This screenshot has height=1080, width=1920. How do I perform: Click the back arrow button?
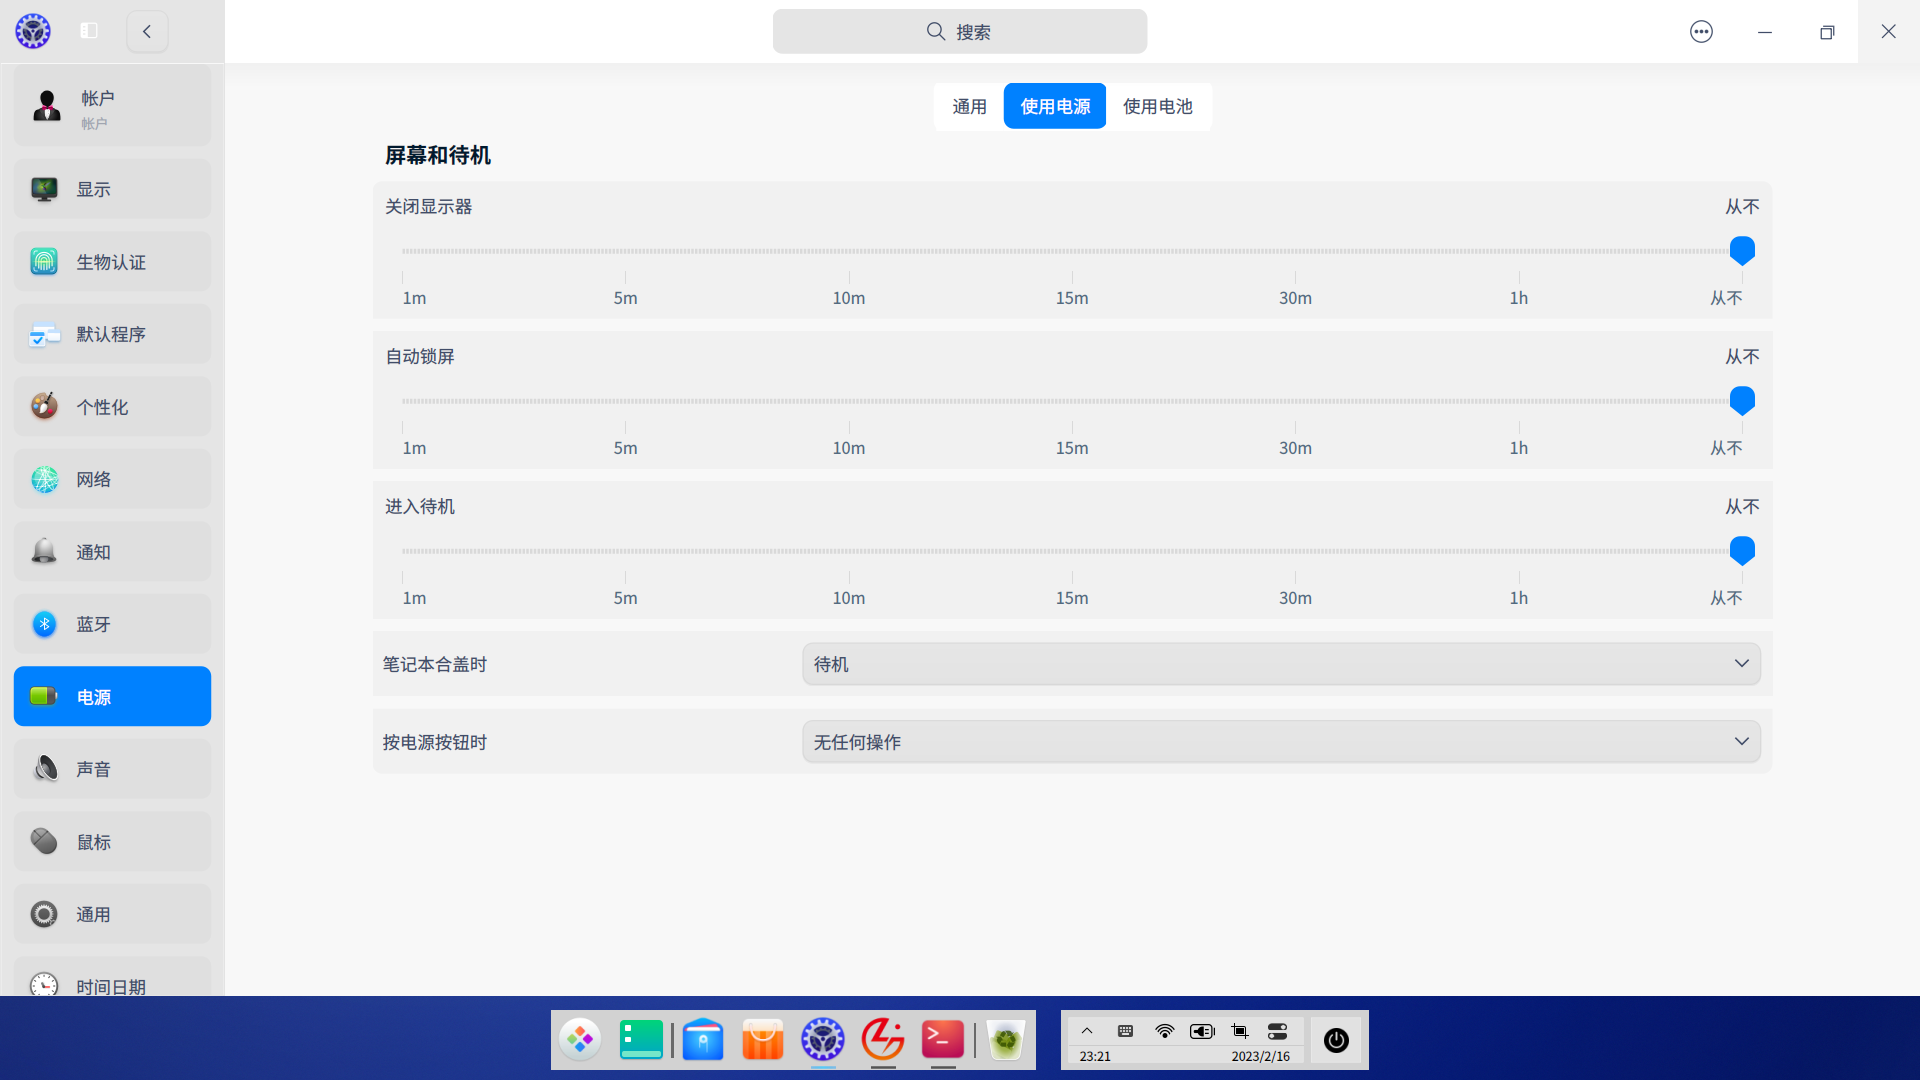coord(147,31)
